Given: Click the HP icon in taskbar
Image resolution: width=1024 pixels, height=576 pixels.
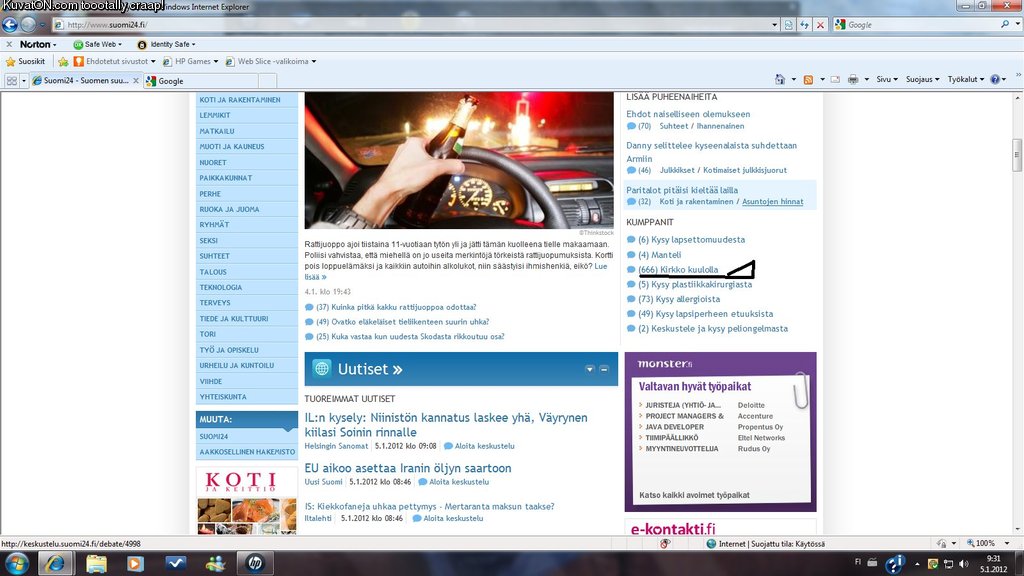Looking at the screenshot, I should (x=255, y=563).
